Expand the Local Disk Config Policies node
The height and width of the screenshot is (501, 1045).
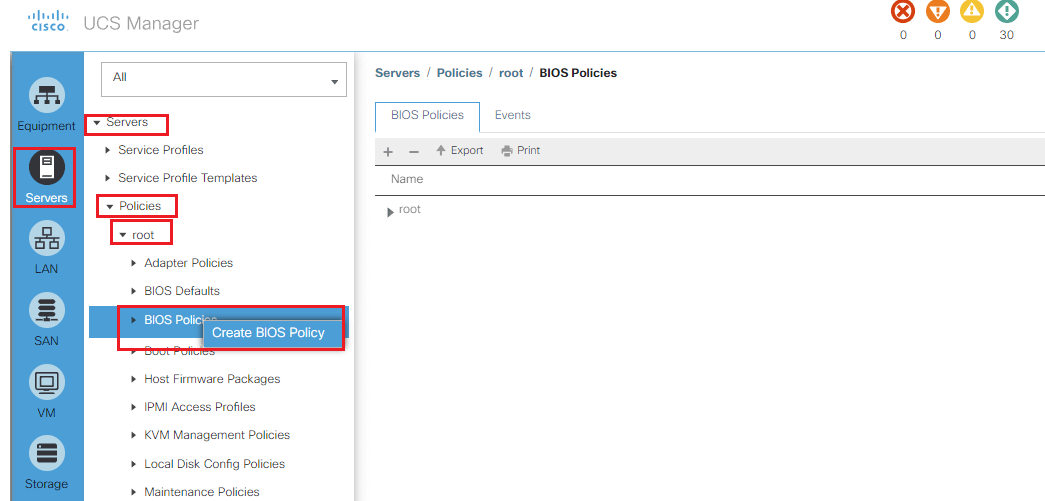[134, 464]
